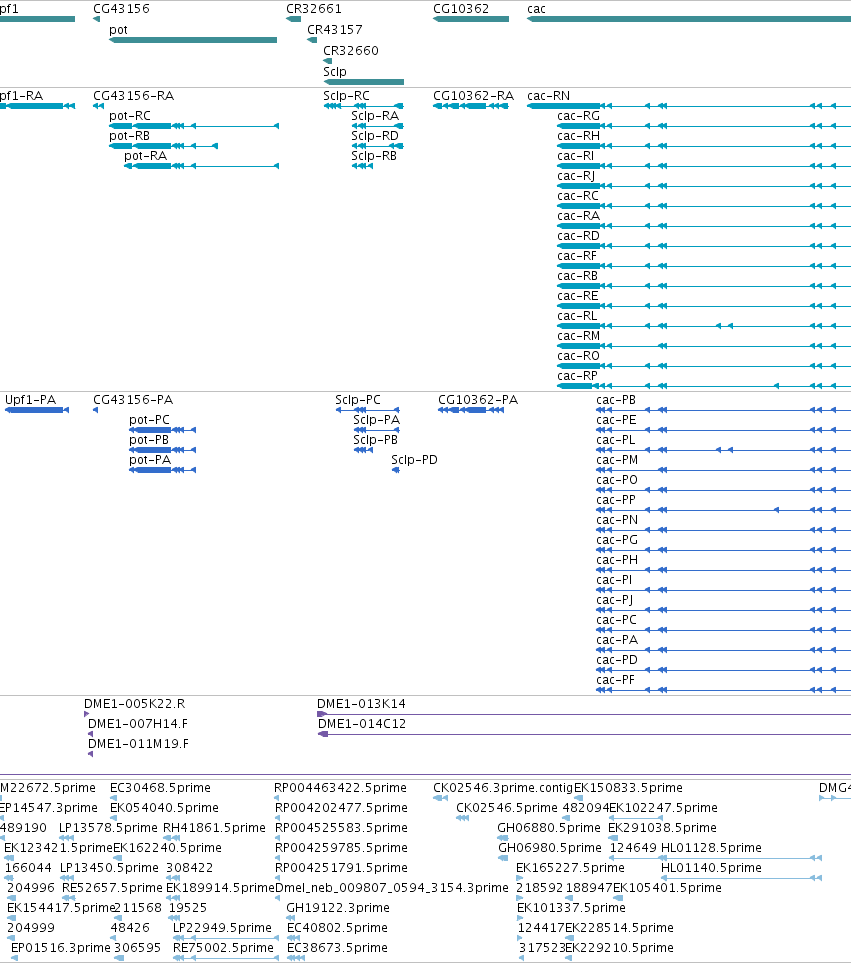This screenshot has width=851, height=963.
Task: Select the cac gene span bar
Action: point(689,19)
